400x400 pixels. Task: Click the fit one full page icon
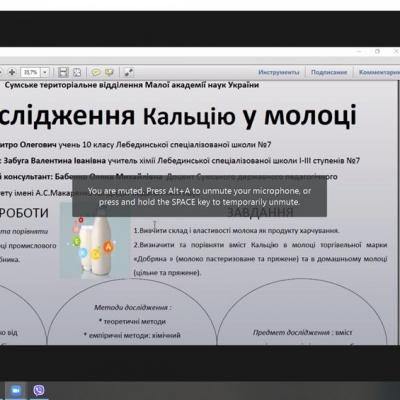(x=77, y=72)
